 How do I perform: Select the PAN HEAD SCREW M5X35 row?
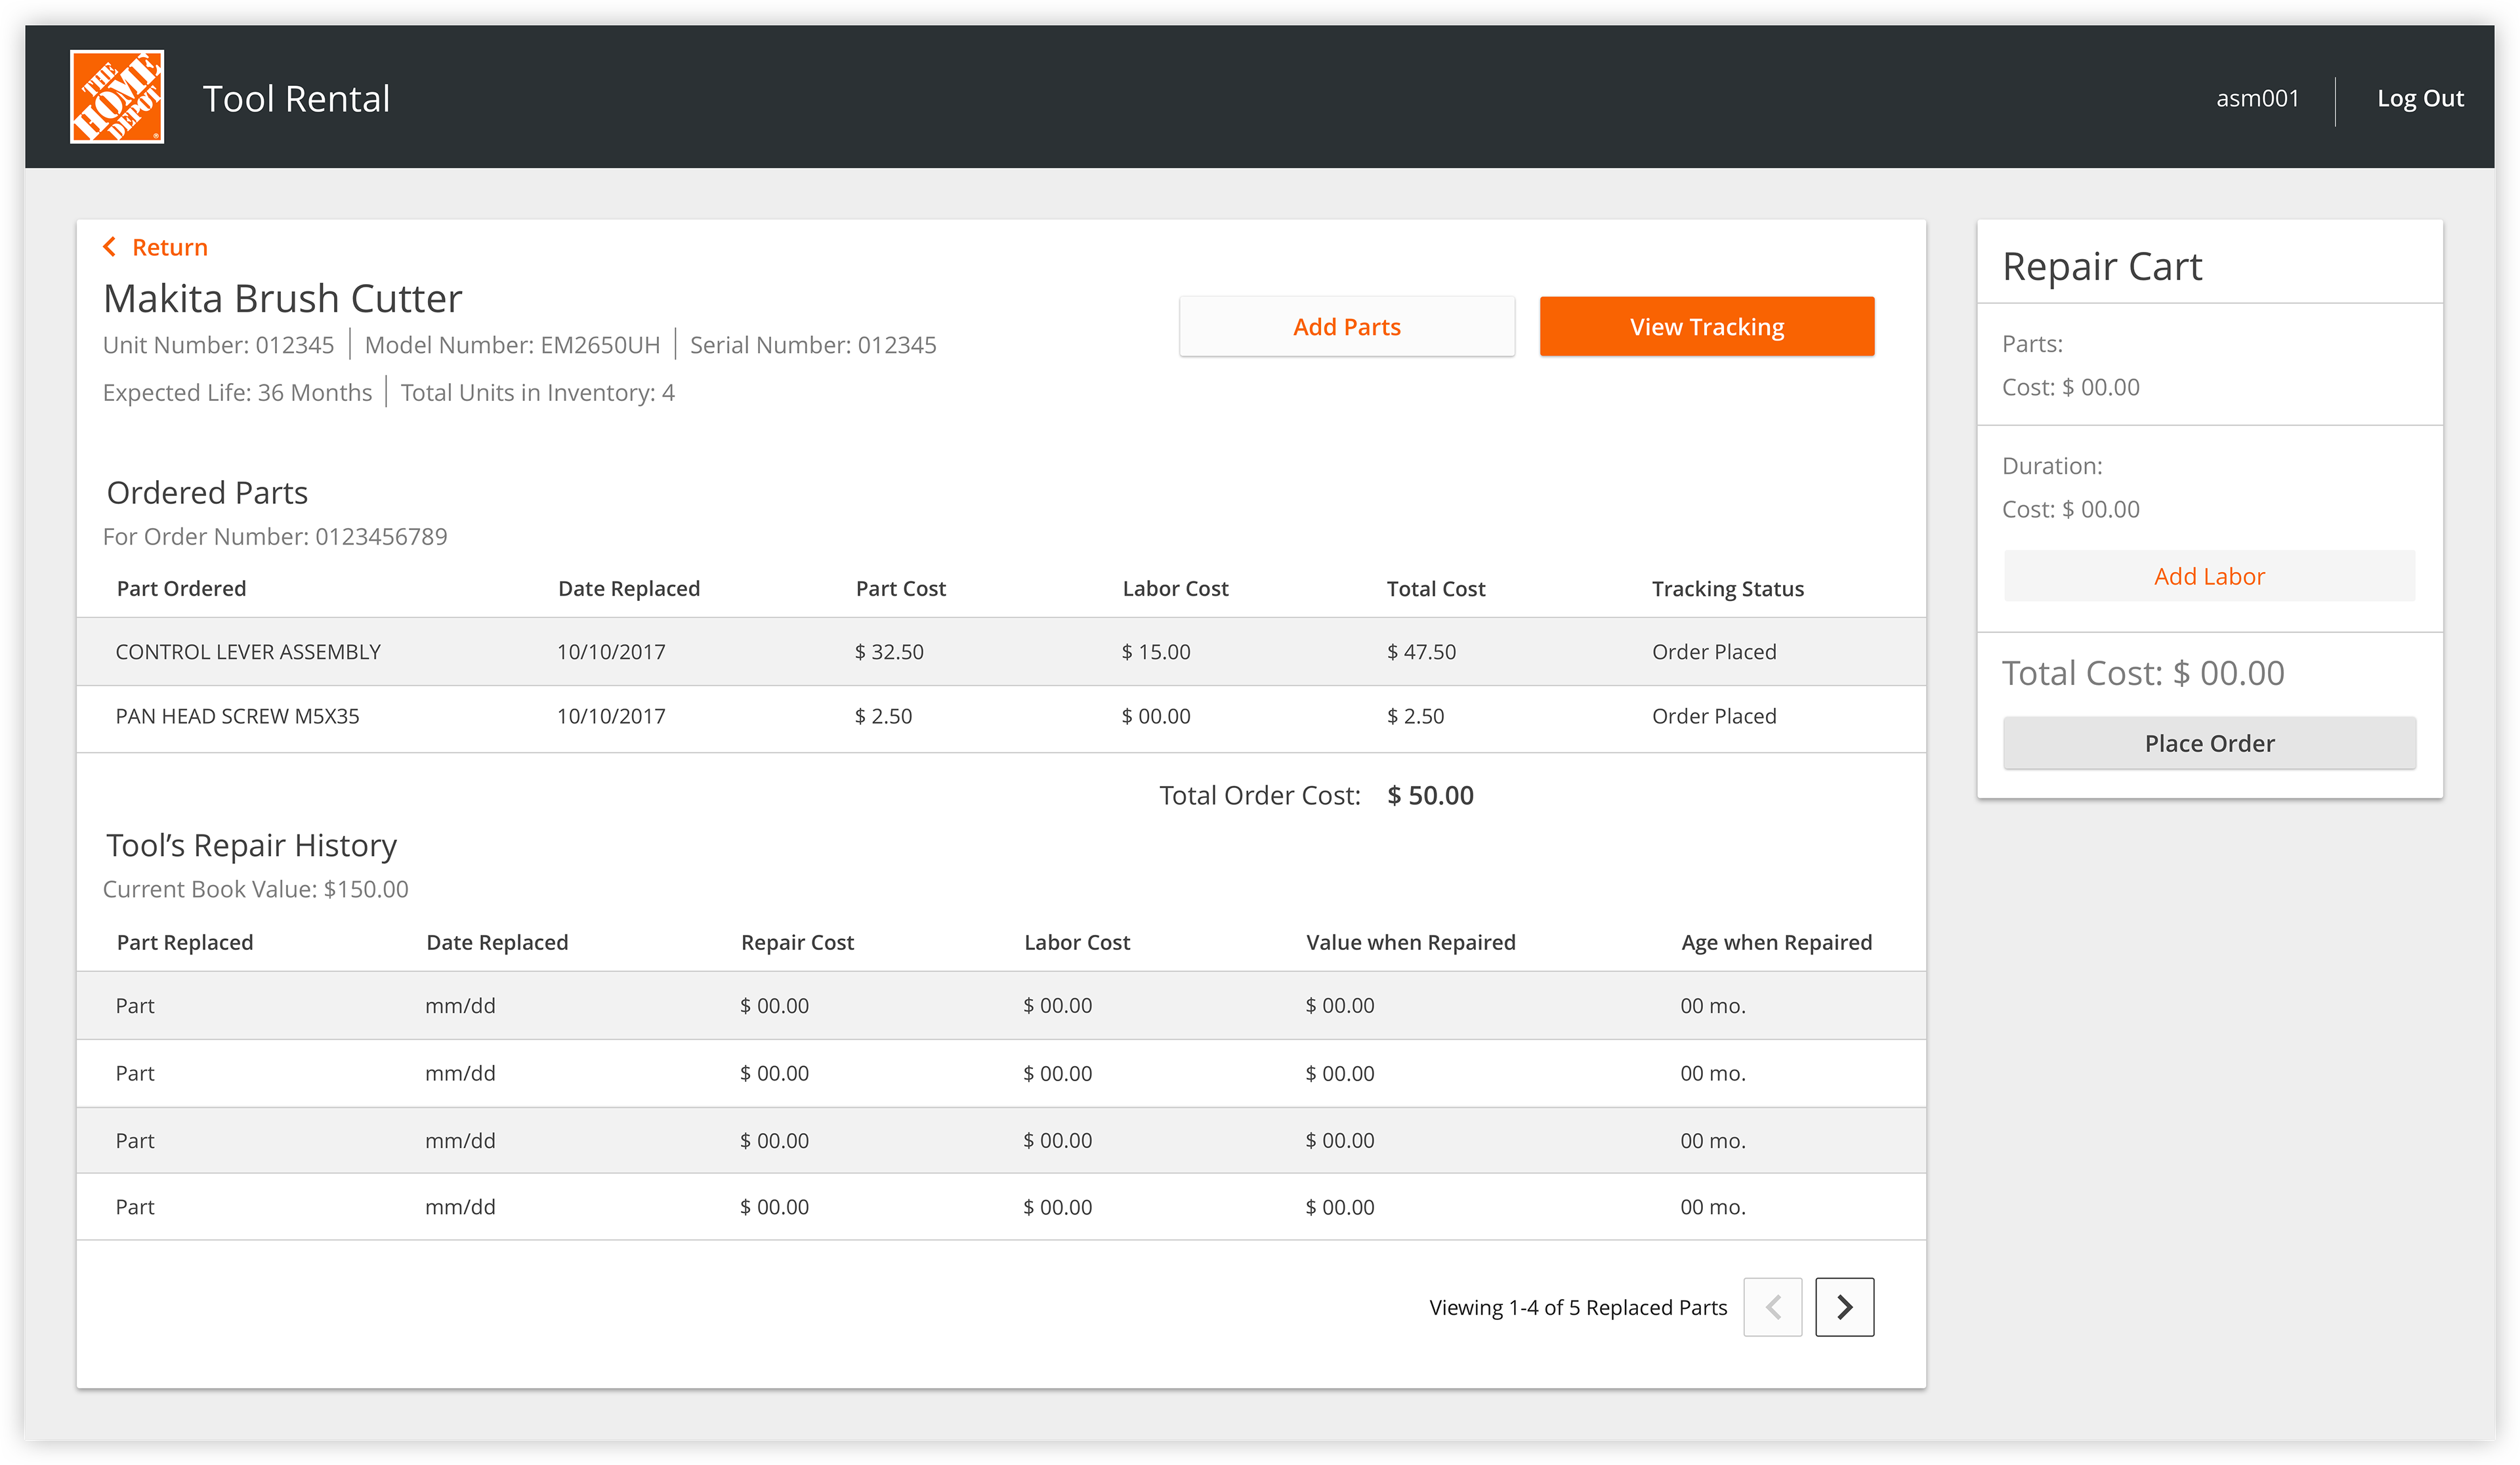click(1001, 718)
